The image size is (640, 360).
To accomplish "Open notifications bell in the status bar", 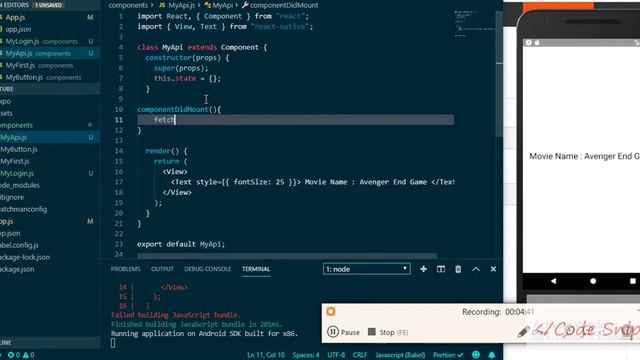I will point(492,355).
